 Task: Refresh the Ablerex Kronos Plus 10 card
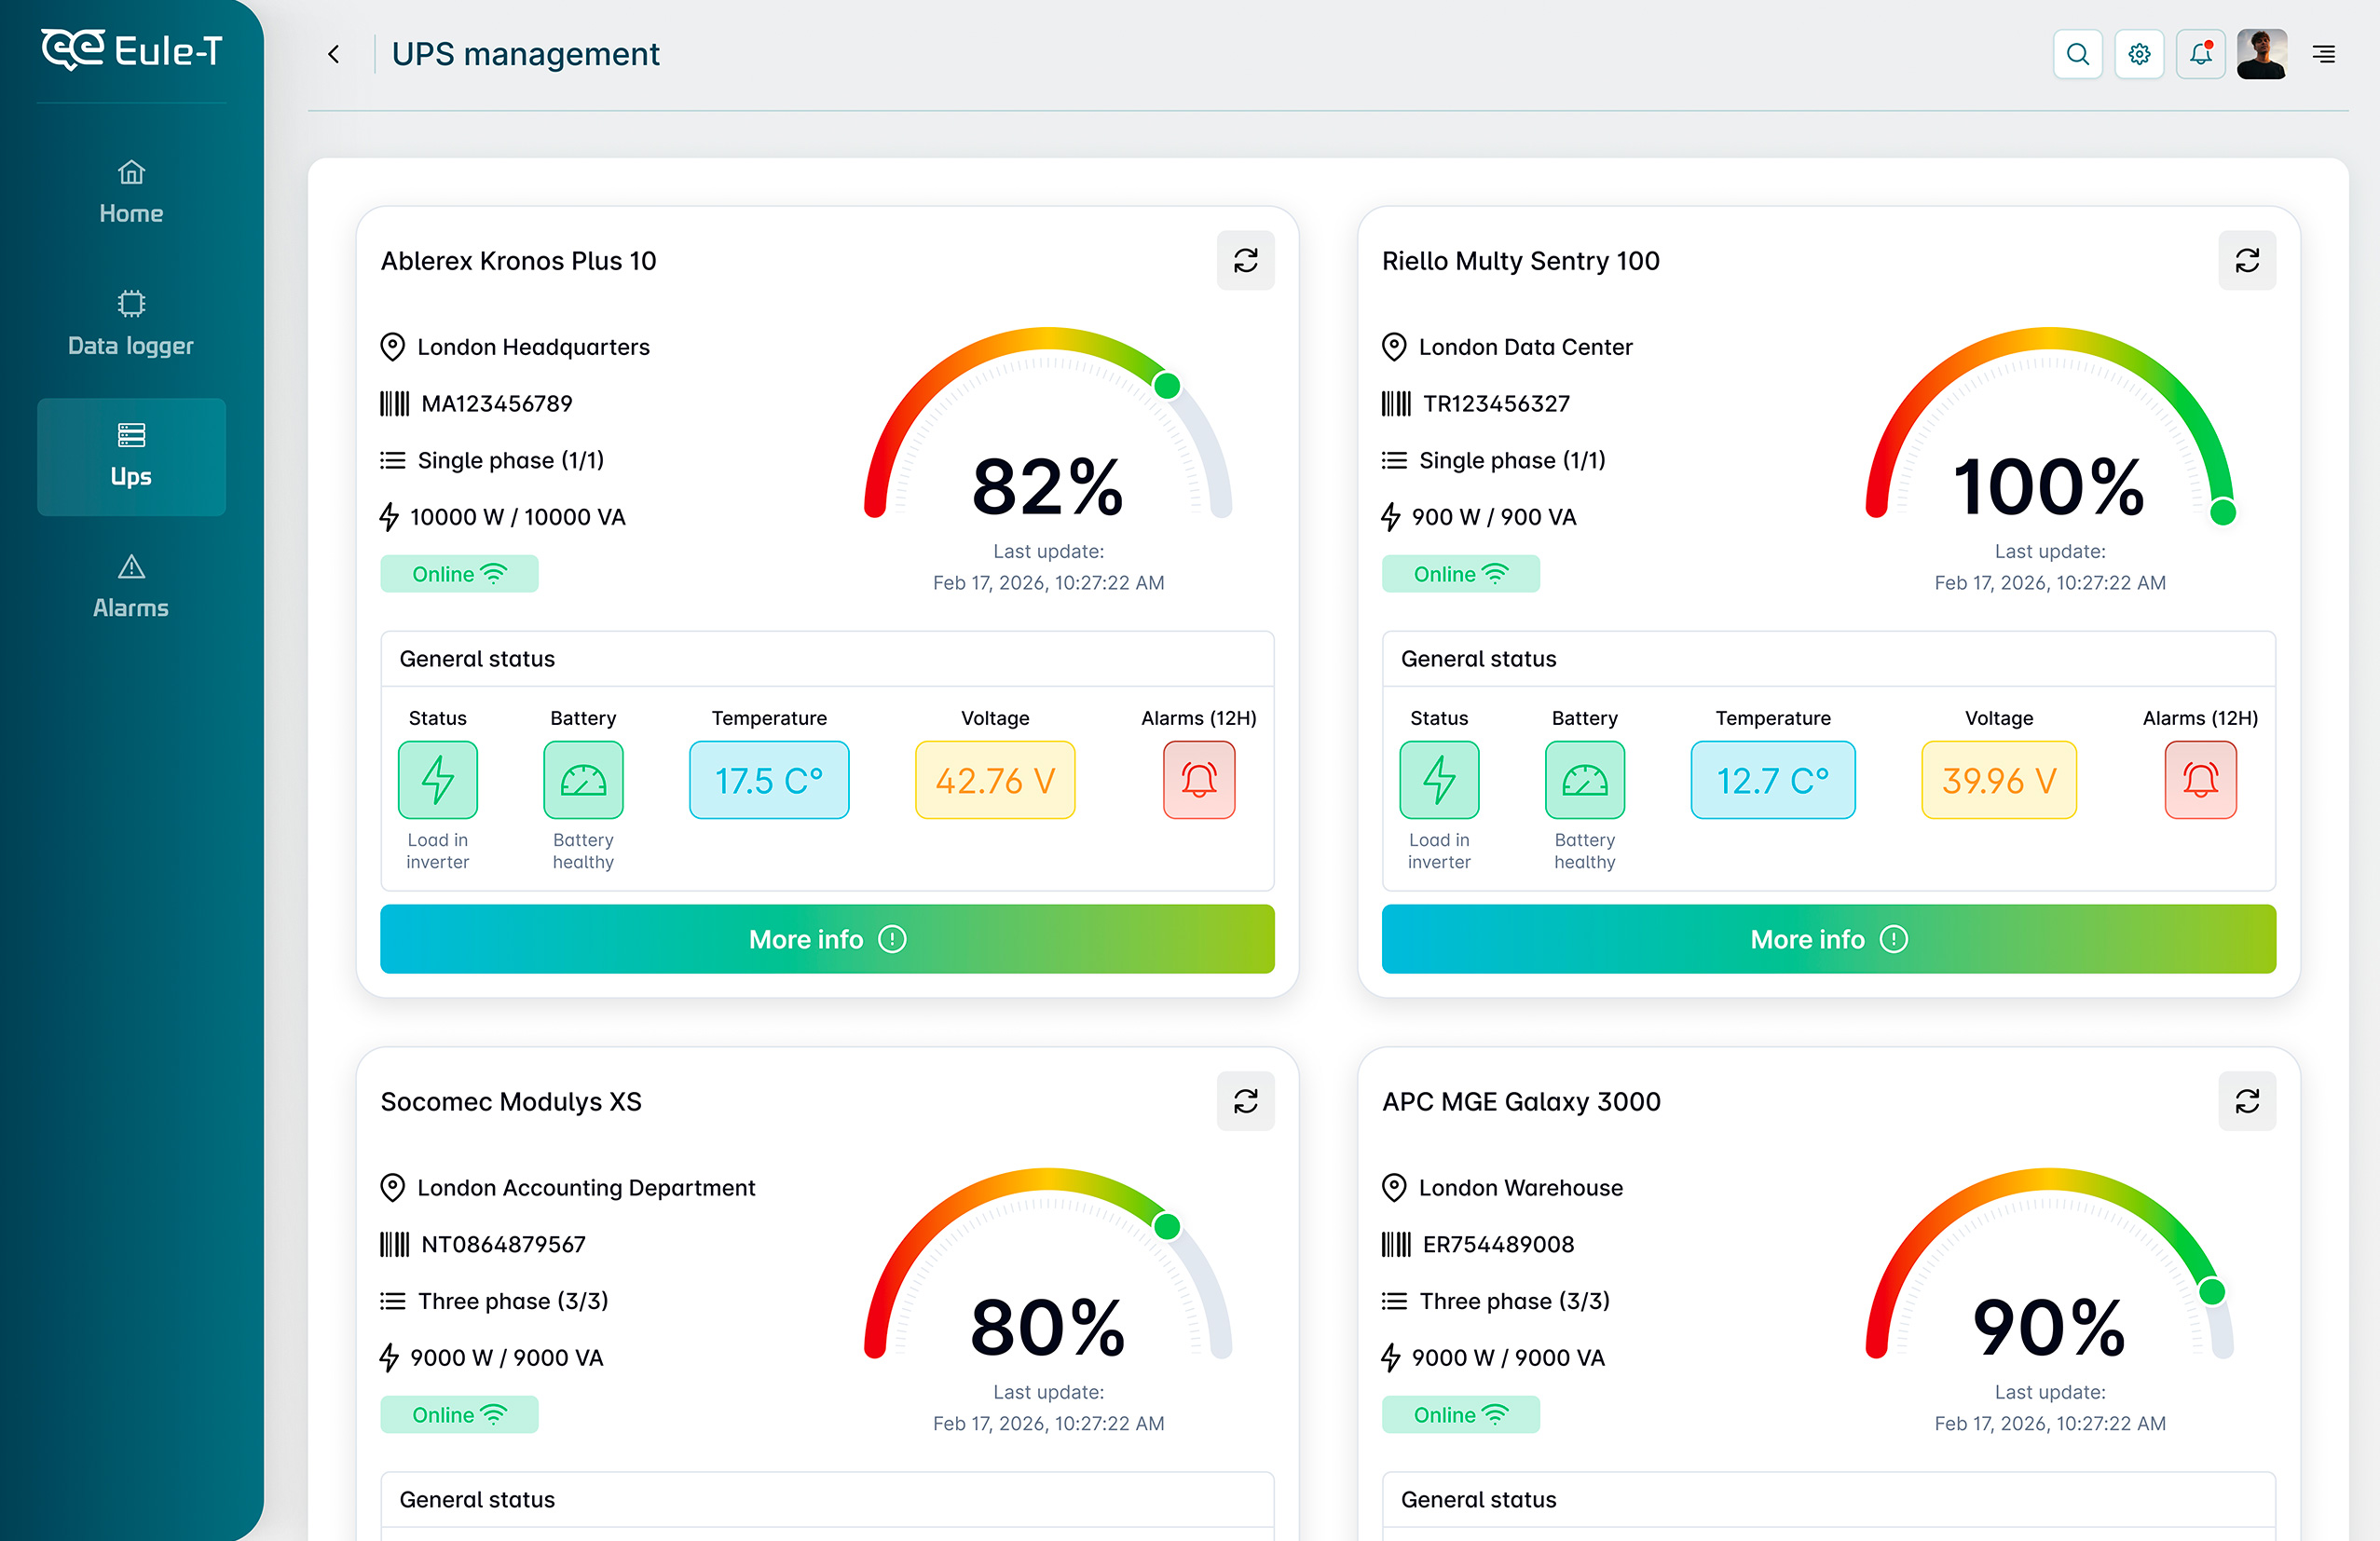(x=1245, y=261)
